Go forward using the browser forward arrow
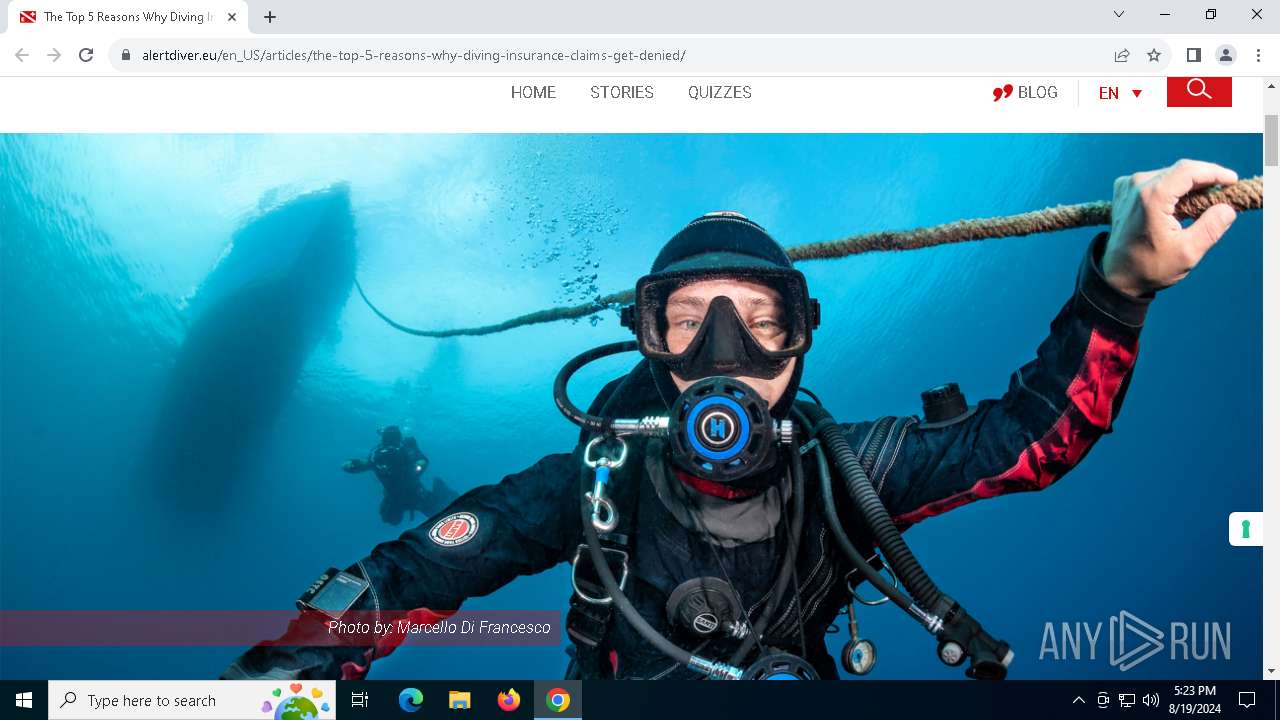Viewport: 1280px width, 720px height. tap(54, 55)
